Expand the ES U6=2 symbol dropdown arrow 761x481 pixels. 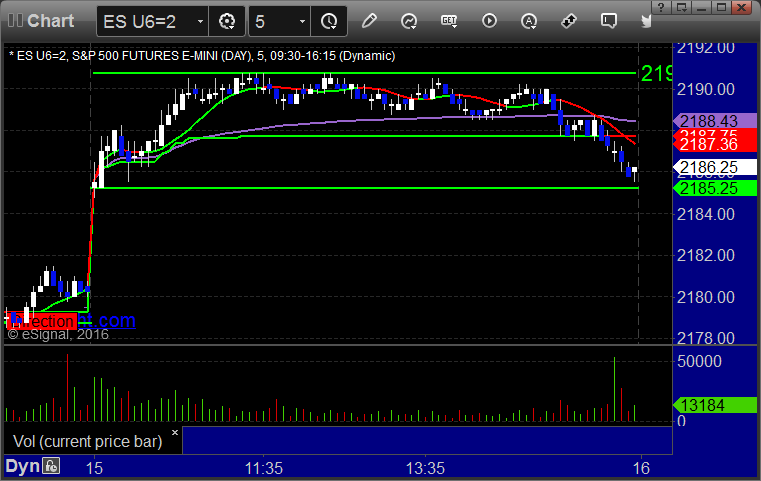coord(200,21)
